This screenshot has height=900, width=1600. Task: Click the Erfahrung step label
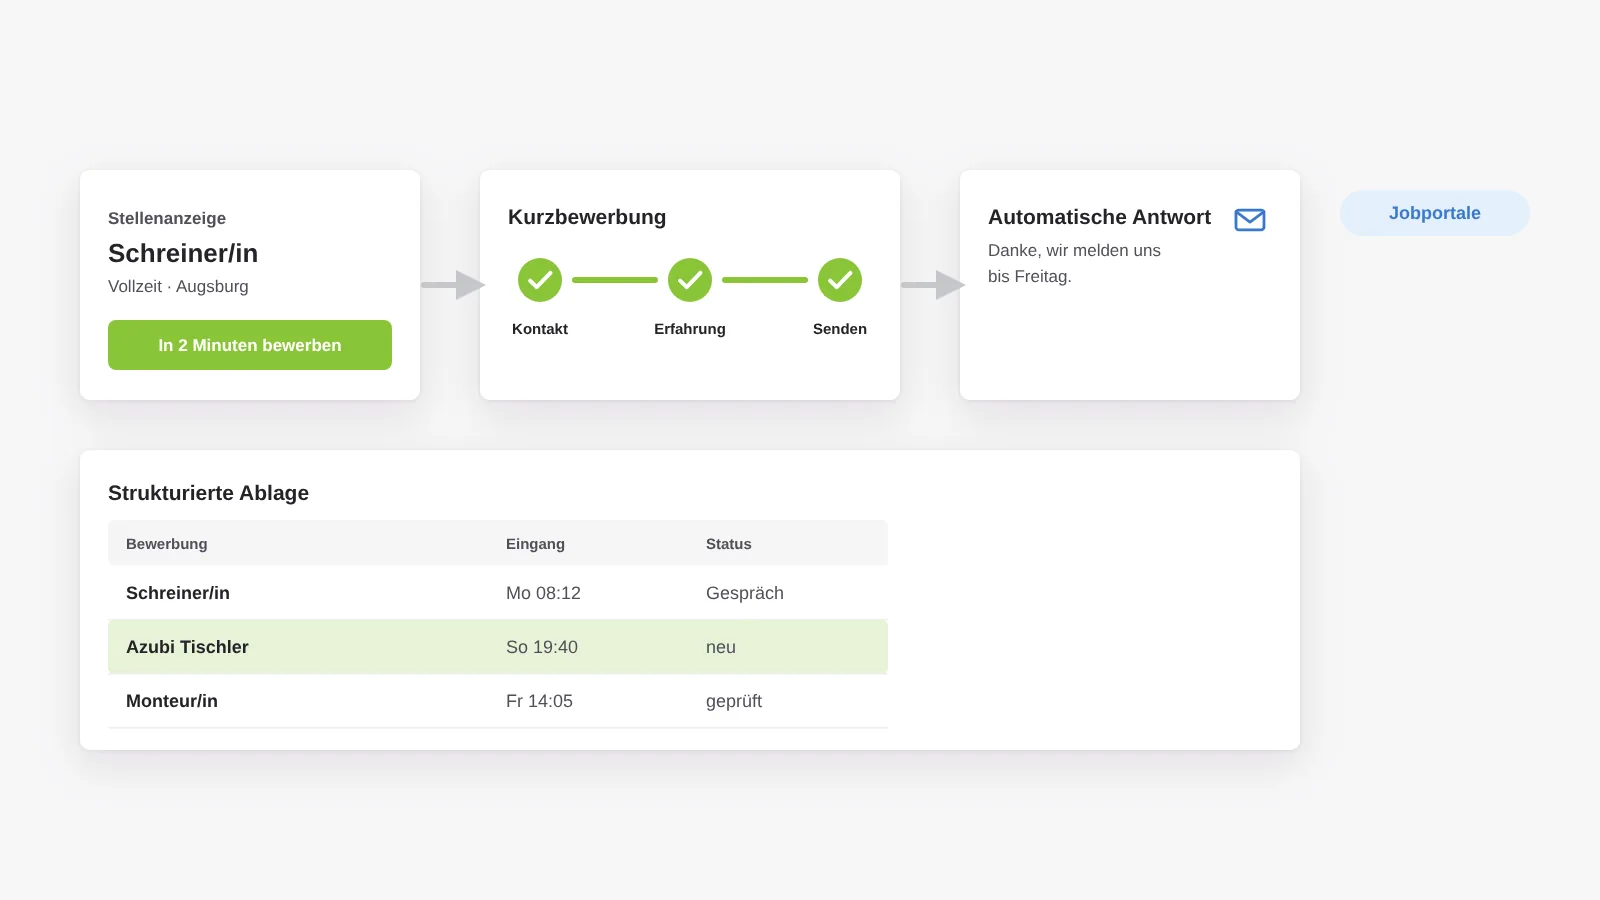click(690, 329)
